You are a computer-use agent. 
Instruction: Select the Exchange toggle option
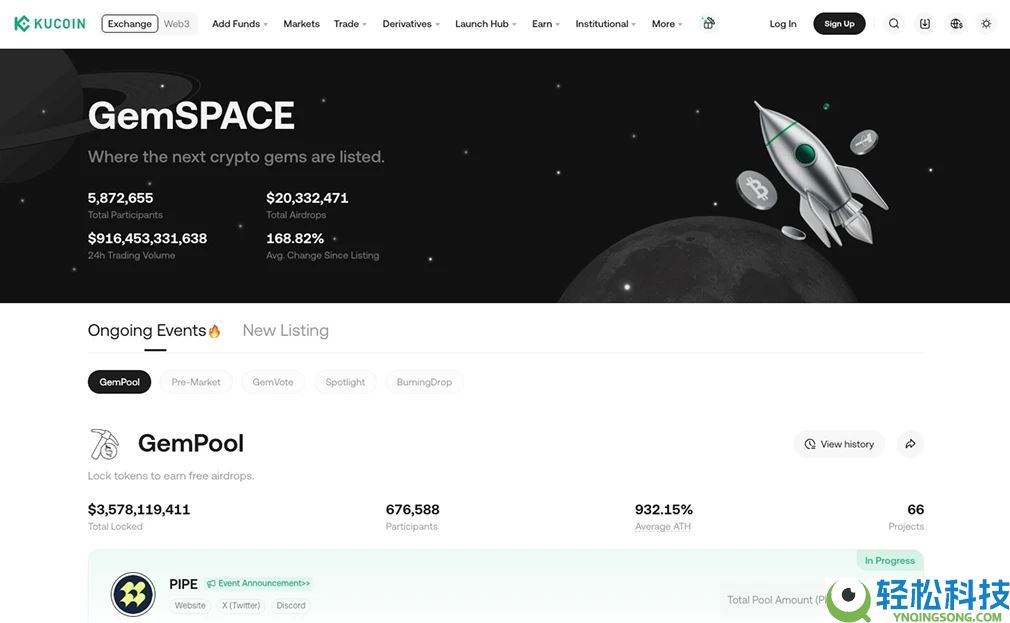[130, 24]
